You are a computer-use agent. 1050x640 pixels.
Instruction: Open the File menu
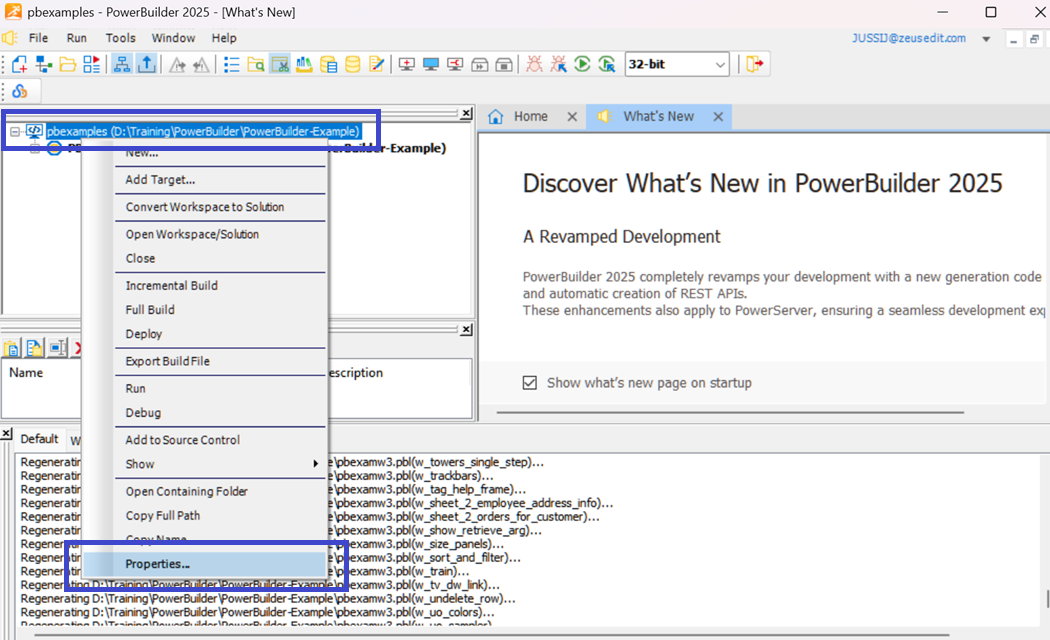[38, 38]
